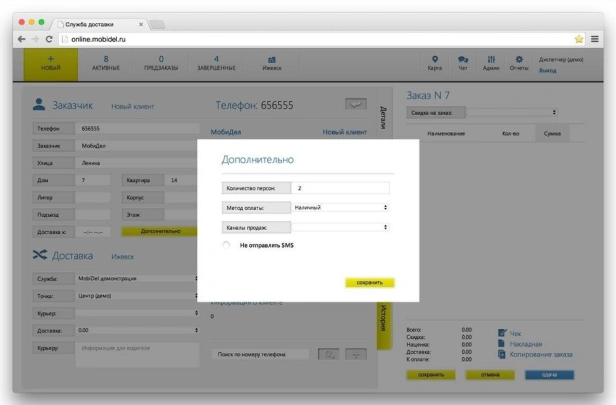Open the Чат chat icon
Image resolution: width=616 pixels, height=405 pixels.
pos(462,60)
